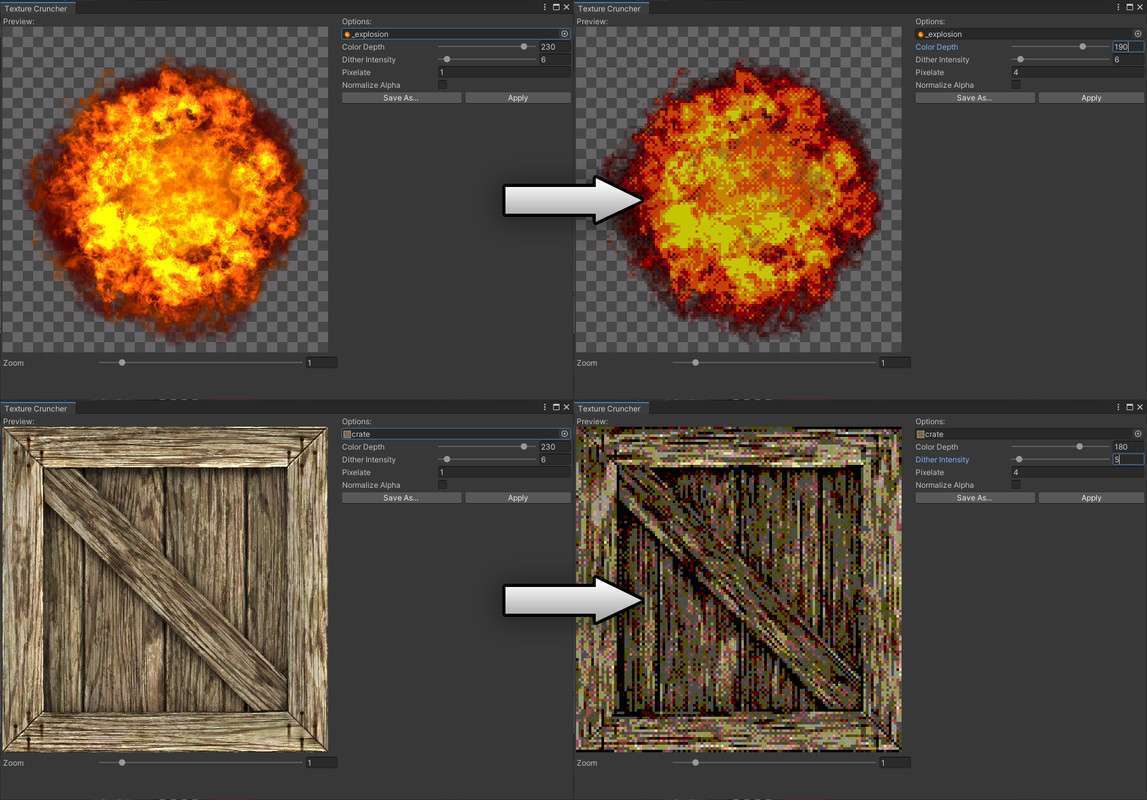This screenshot has height=800, width=1147.
Task: Close the pixelated crate Texture Cruncher window
Action: 1140,407
